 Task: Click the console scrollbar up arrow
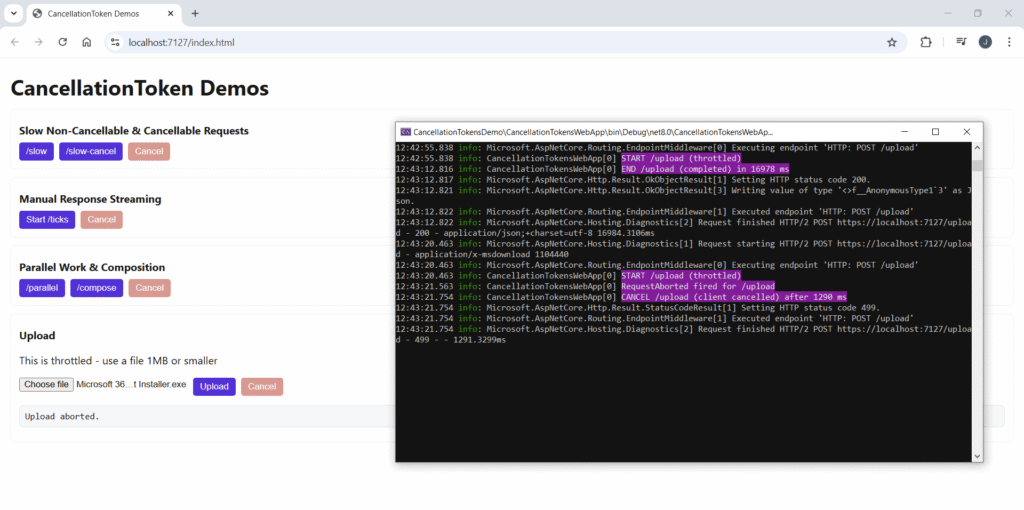pos(977,148)
